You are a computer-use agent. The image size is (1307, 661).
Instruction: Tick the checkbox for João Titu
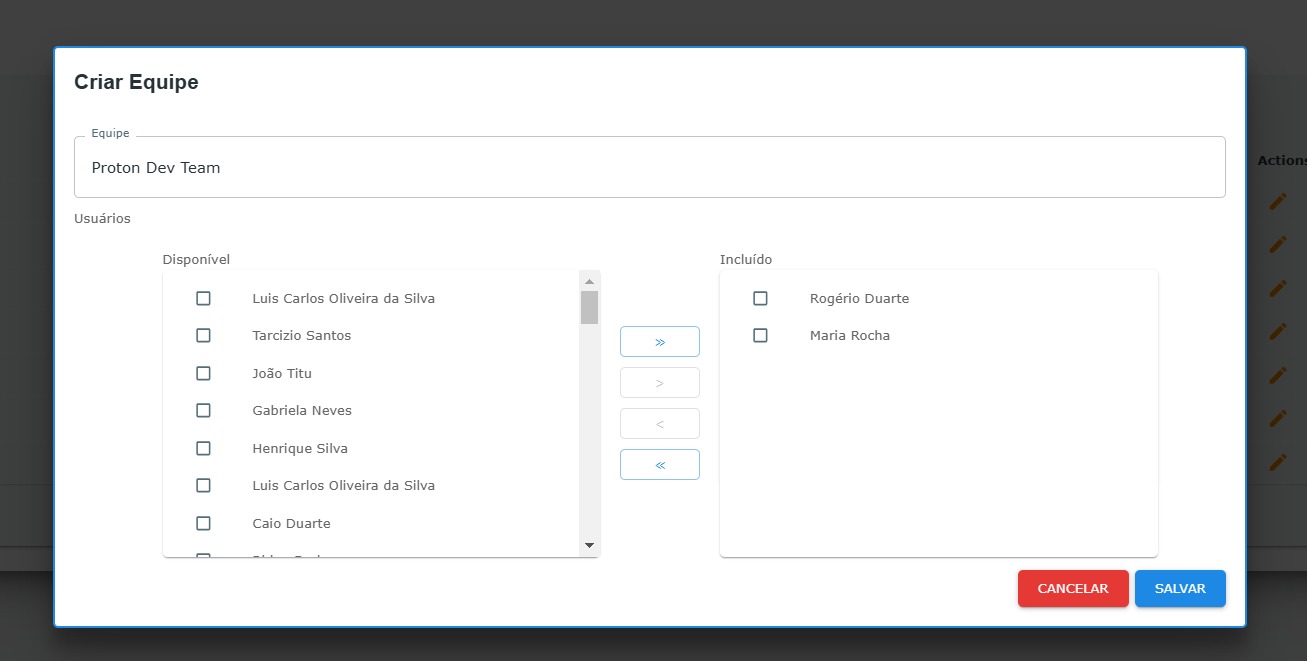coord(203,373)
